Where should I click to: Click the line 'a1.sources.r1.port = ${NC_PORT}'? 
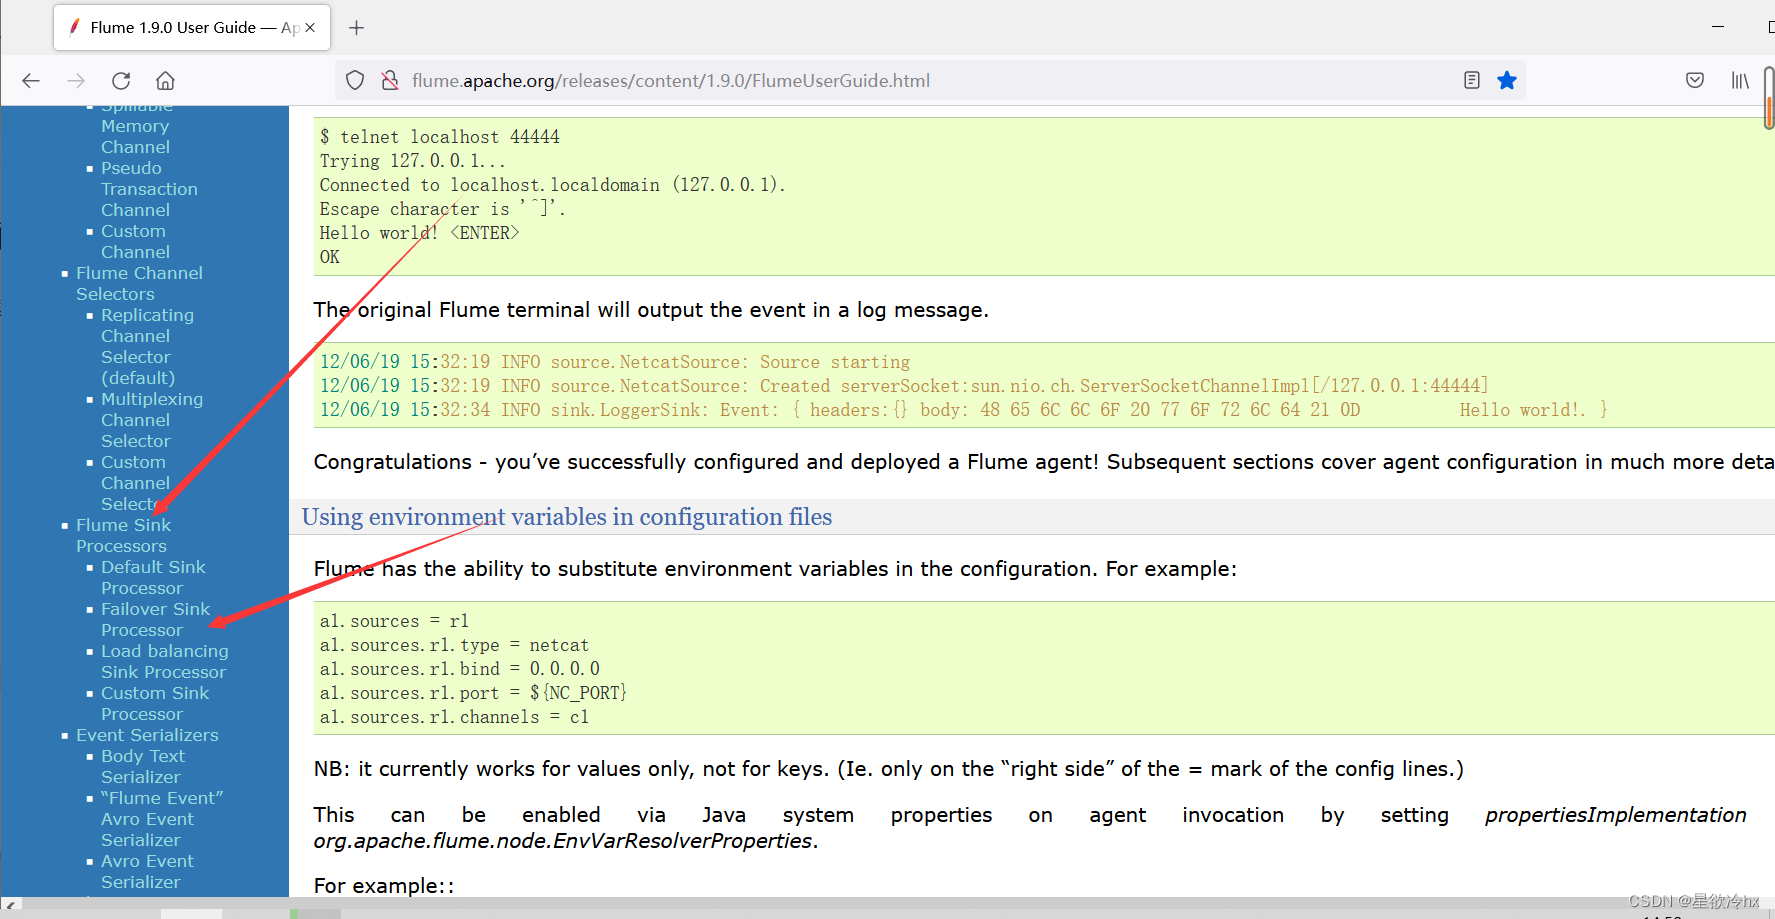tap(473, 693)
